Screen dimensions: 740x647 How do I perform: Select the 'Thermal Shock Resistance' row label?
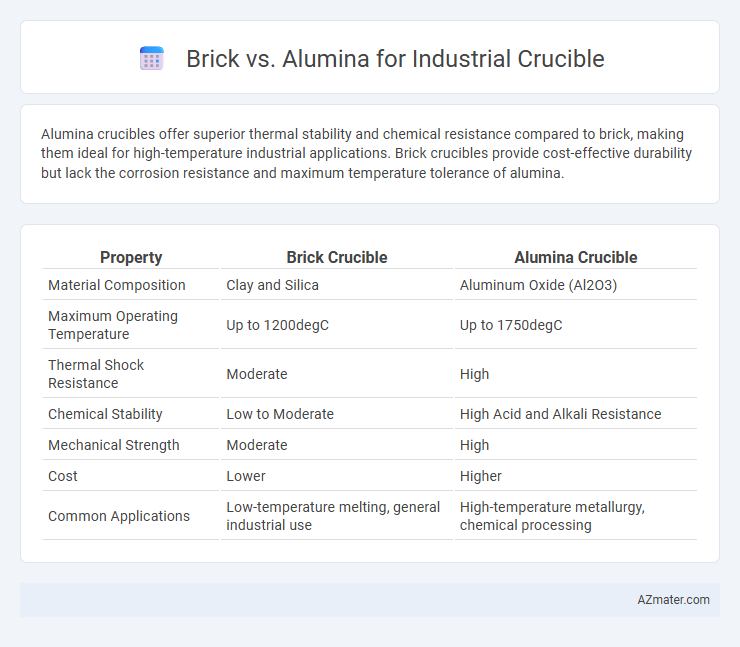tap(96, 374)
